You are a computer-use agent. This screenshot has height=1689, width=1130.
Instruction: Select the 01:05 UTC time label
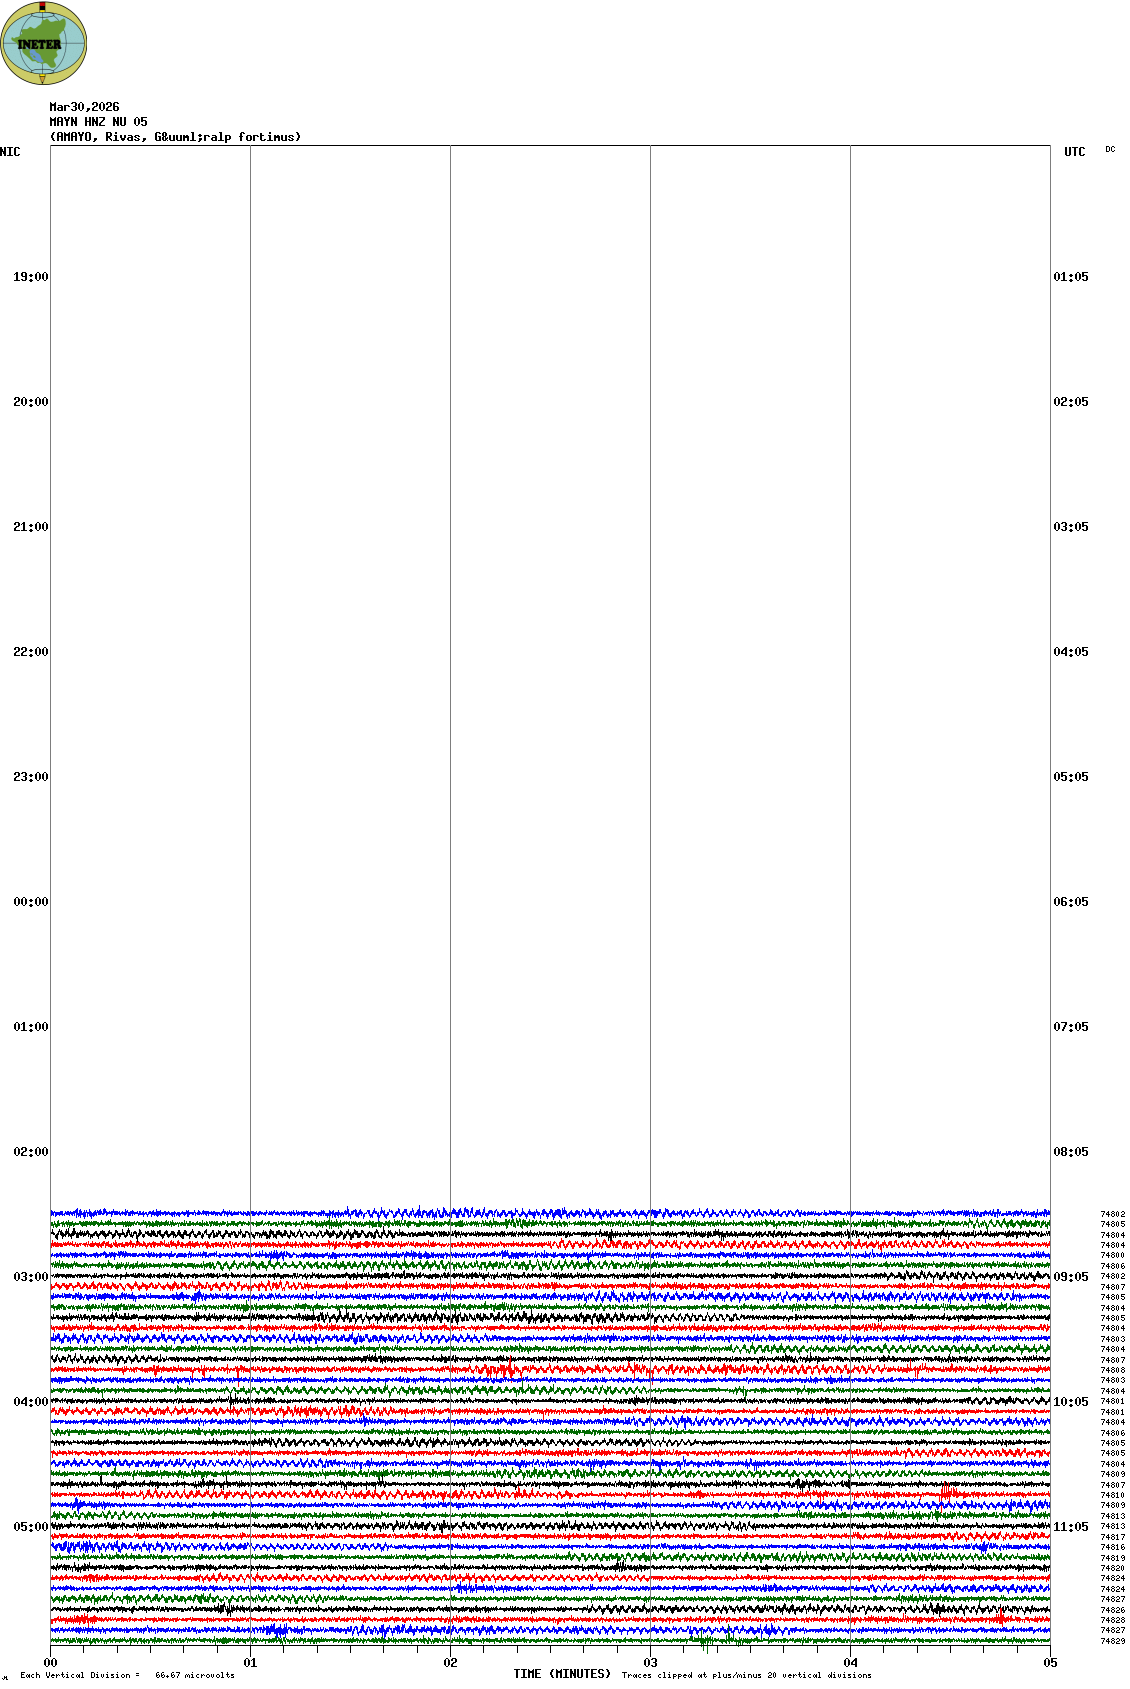[x=1071, y=277]
